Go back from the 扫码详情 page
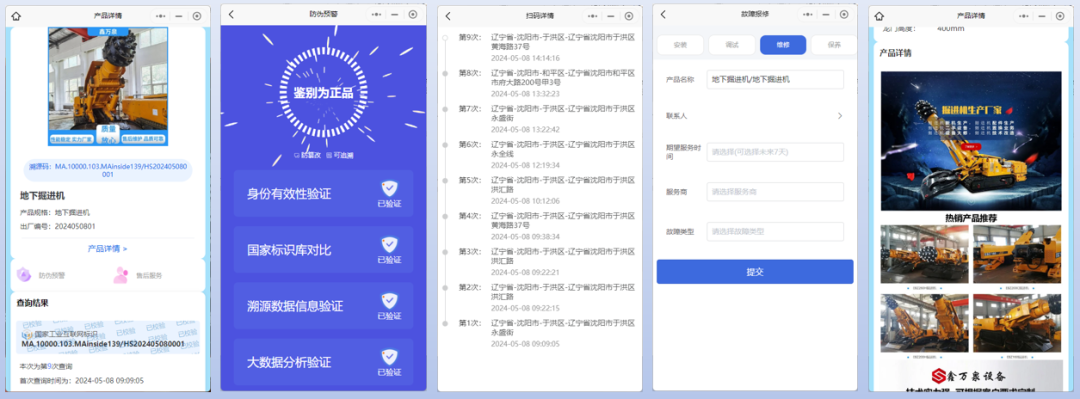Viewport: 1080px width, 399px height. coord(448,15)
